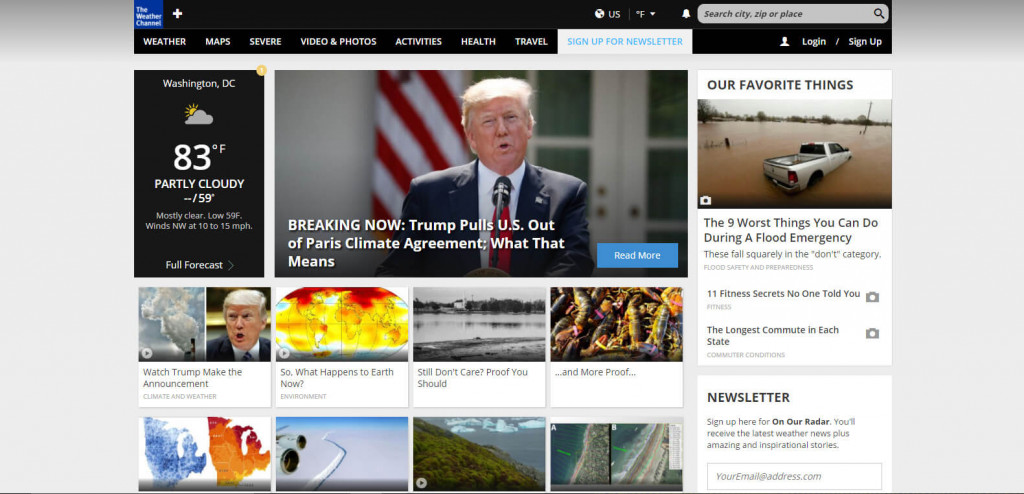Open the ...and More Proof... article
1024x494 pixels.
(x=595, y=372)
